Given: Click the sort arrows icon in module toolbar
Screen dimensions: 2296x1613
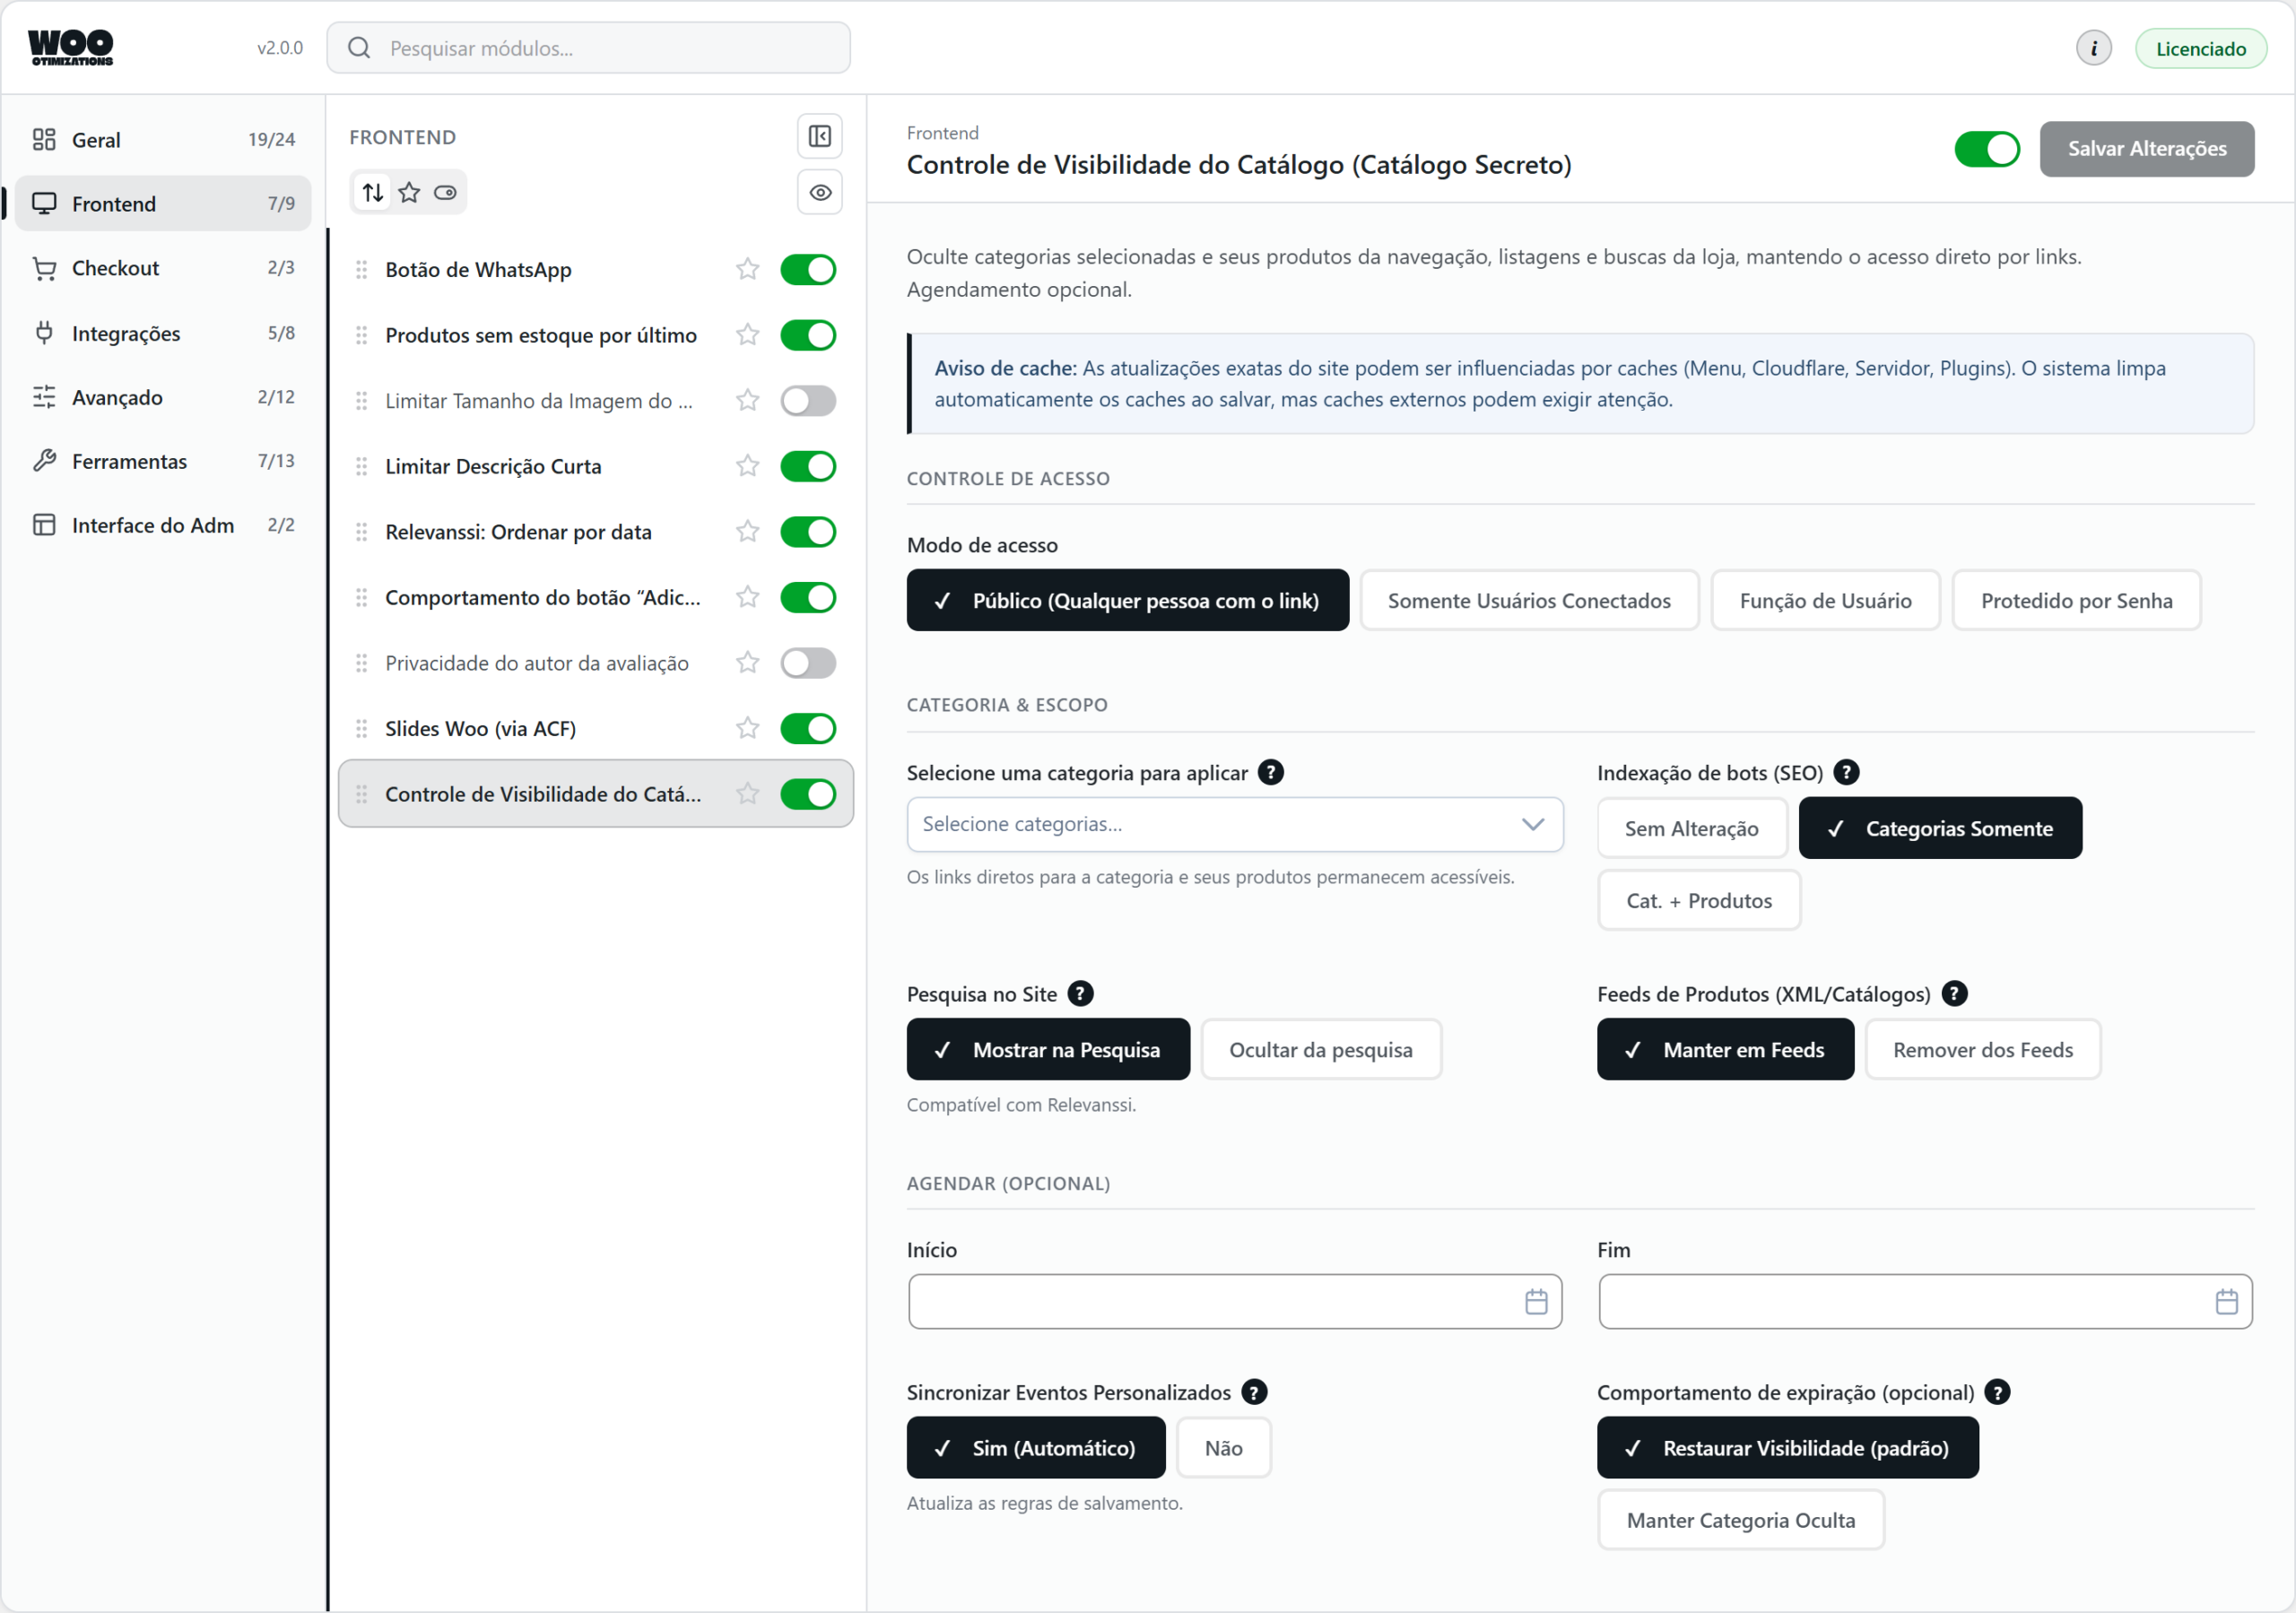Looking at the screenshot, I should click(x=373, y=192).
